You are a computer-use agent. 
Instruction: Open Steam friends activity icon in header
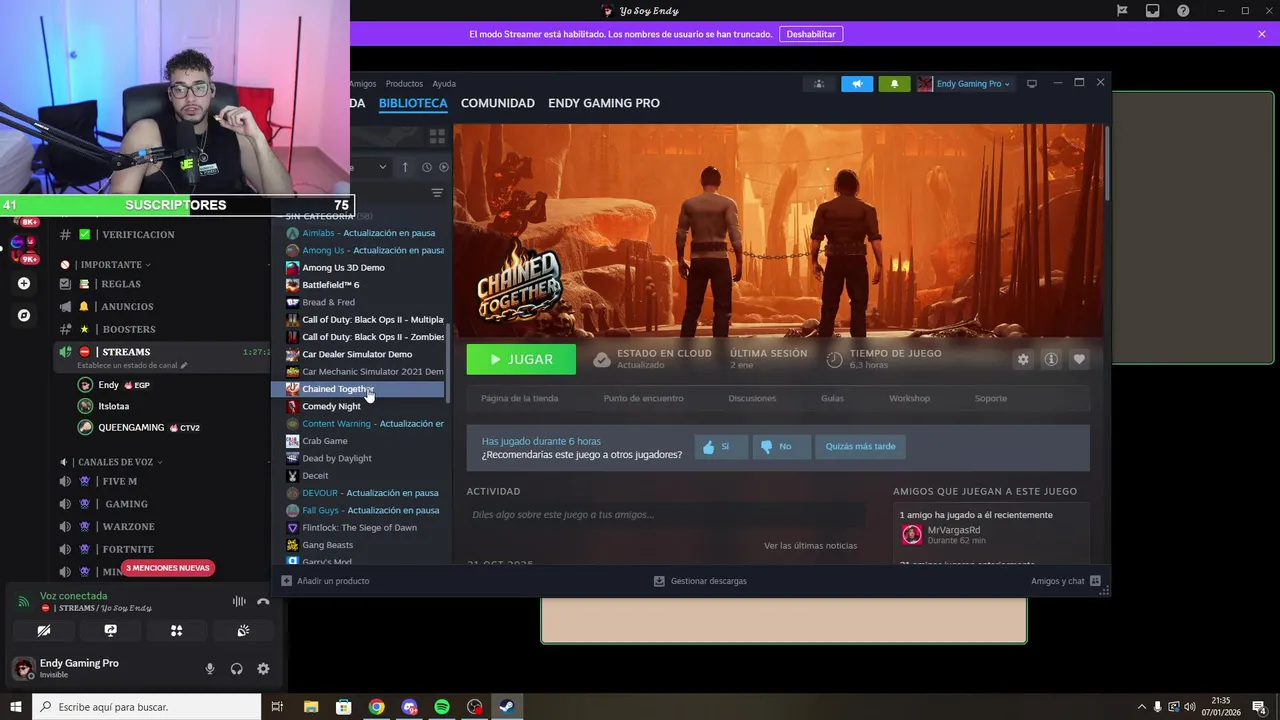pyautogui.click(x=819, y=84)
